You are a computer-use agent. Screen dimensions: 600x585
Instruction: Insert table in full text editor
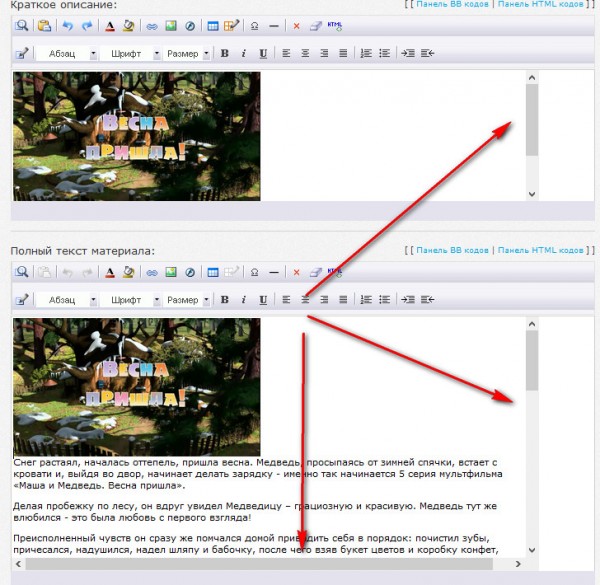click(213, 272)
